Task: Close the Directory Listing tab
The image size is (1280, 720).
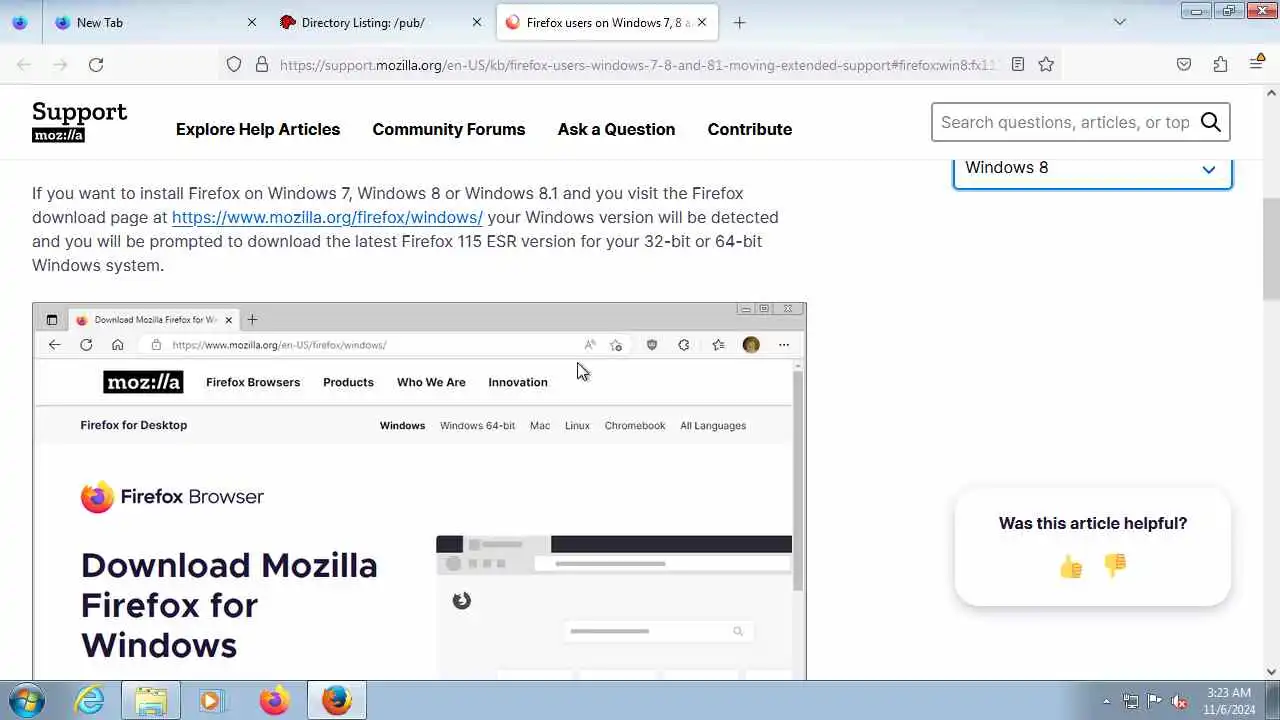Action: point(477,22)
